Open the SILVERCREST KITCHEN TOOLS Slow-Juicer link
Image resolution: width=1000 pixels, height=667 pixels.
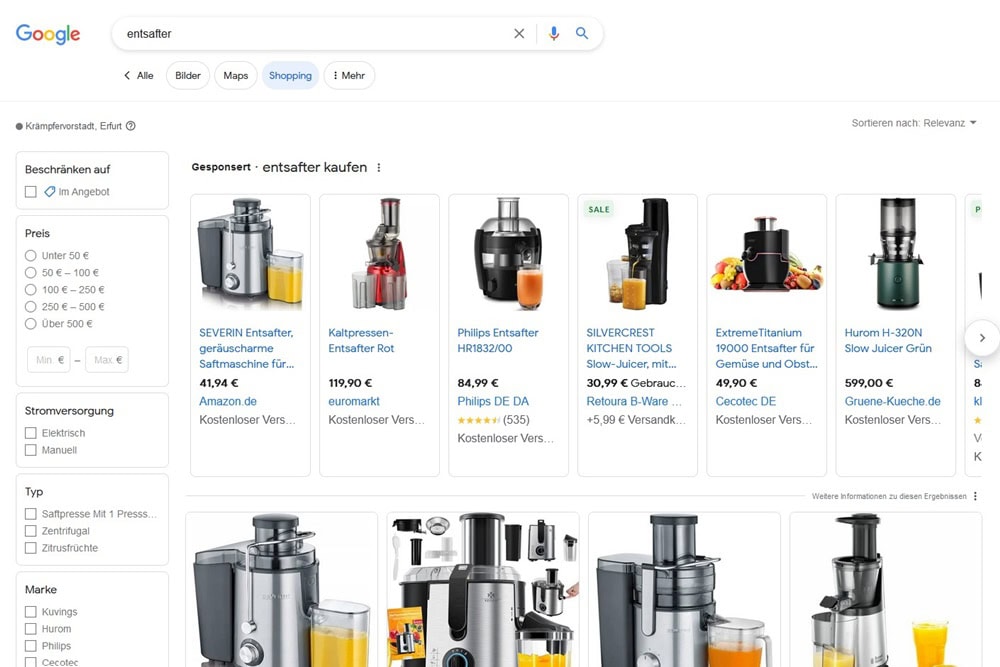(x=631, y=348)
